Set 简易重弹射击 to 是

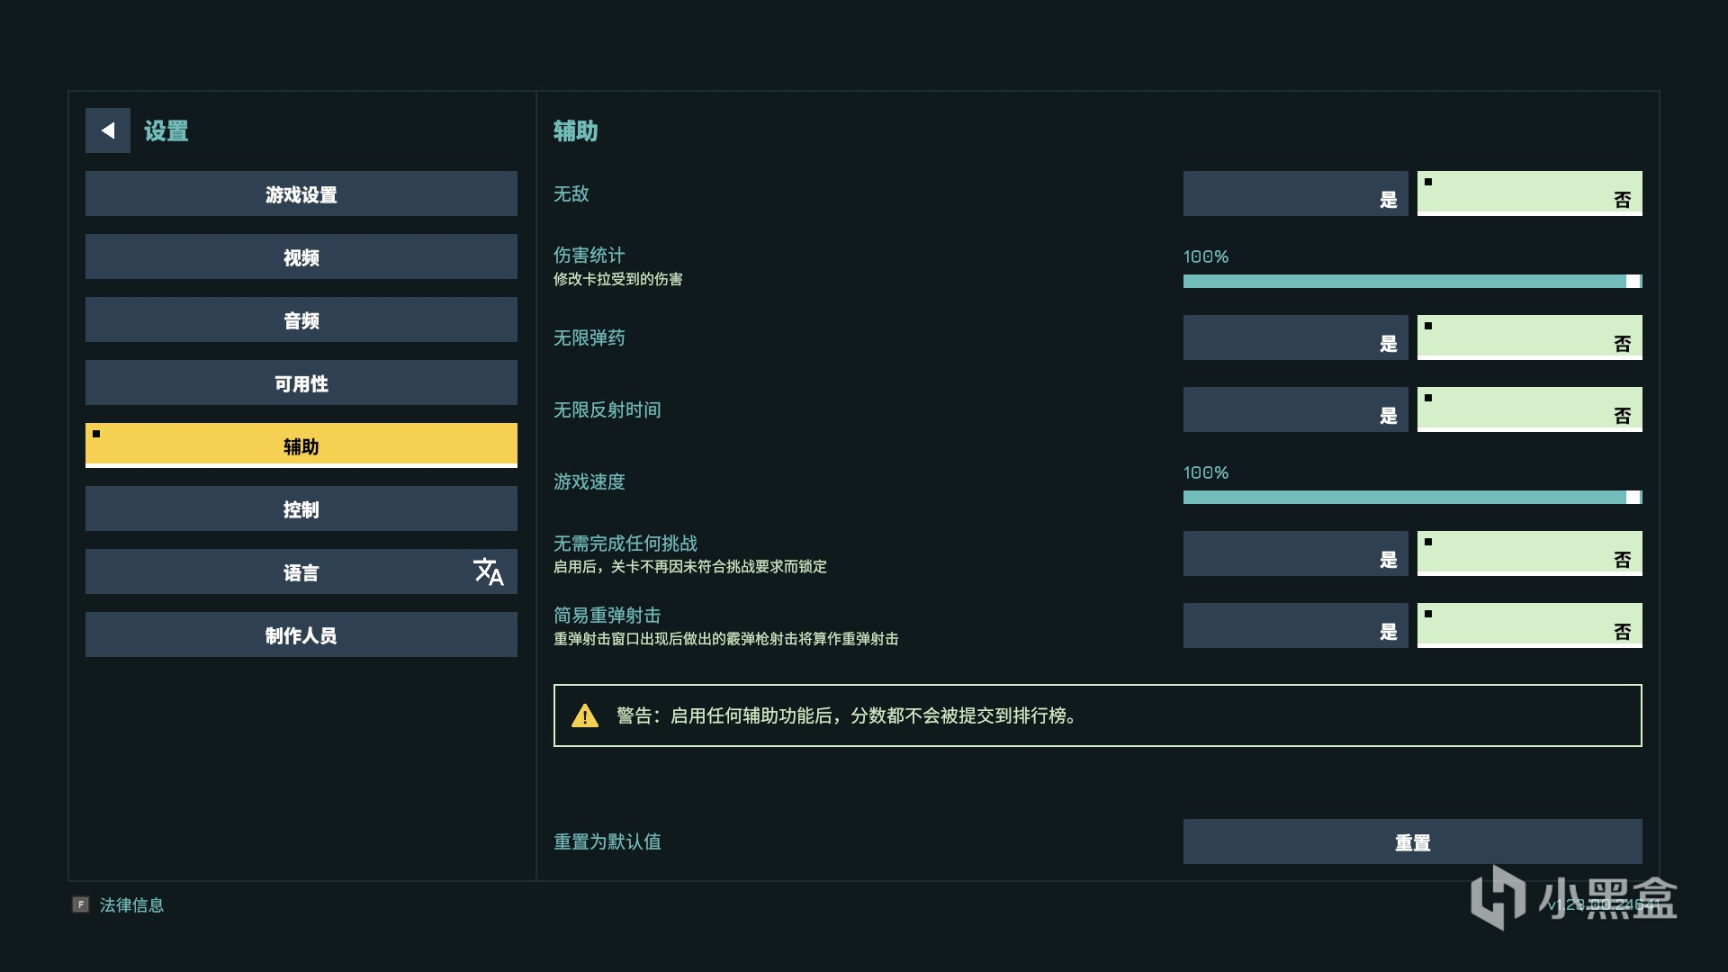pyautogui.click(x=1296, y=626)
